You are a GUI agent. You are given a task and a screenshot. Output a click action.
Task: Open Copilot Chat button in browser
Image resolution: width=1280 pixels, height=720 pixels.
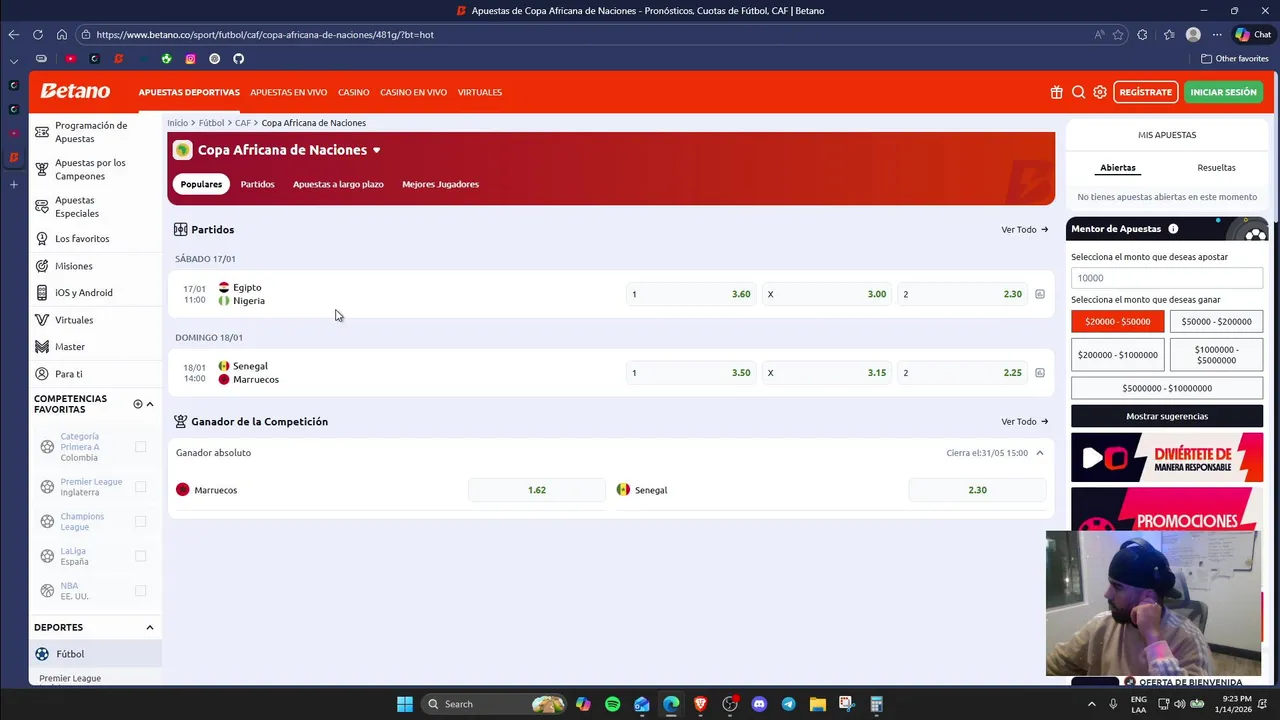pyautogui.click(x=1254, y=34)
